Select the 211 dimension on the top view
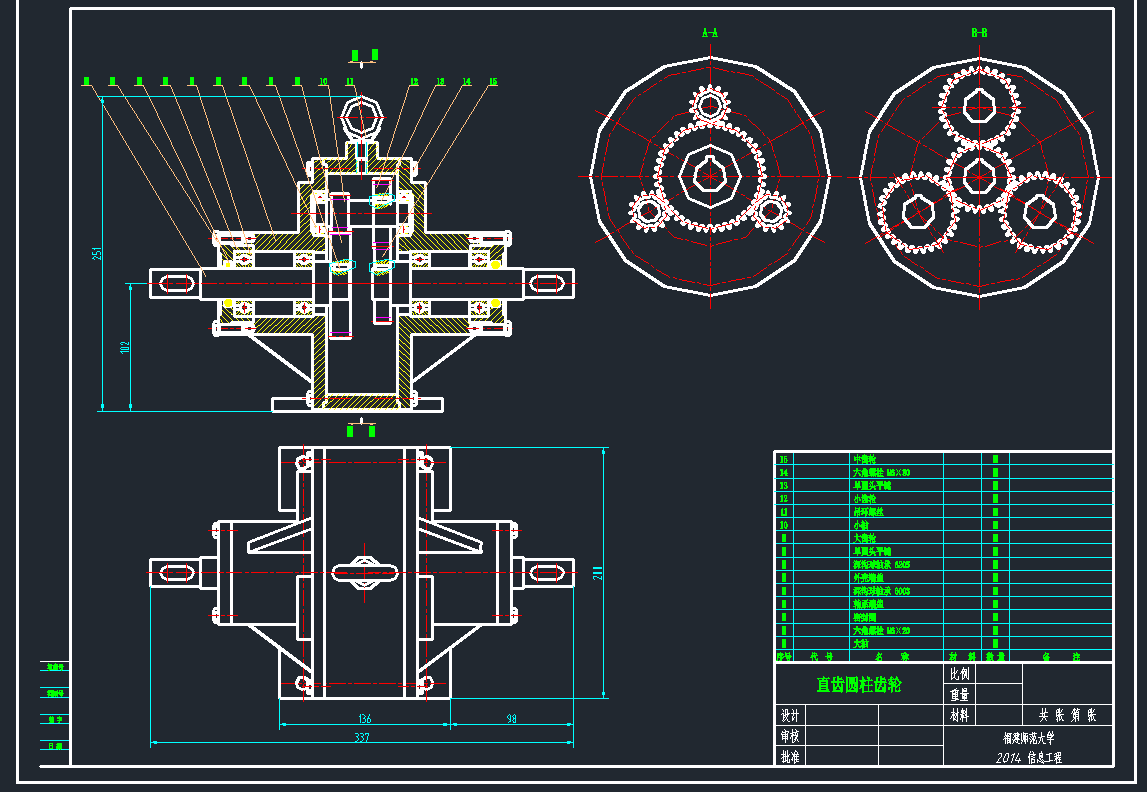Viewport: 1147px width, 792px height. (x=598, y=573)
